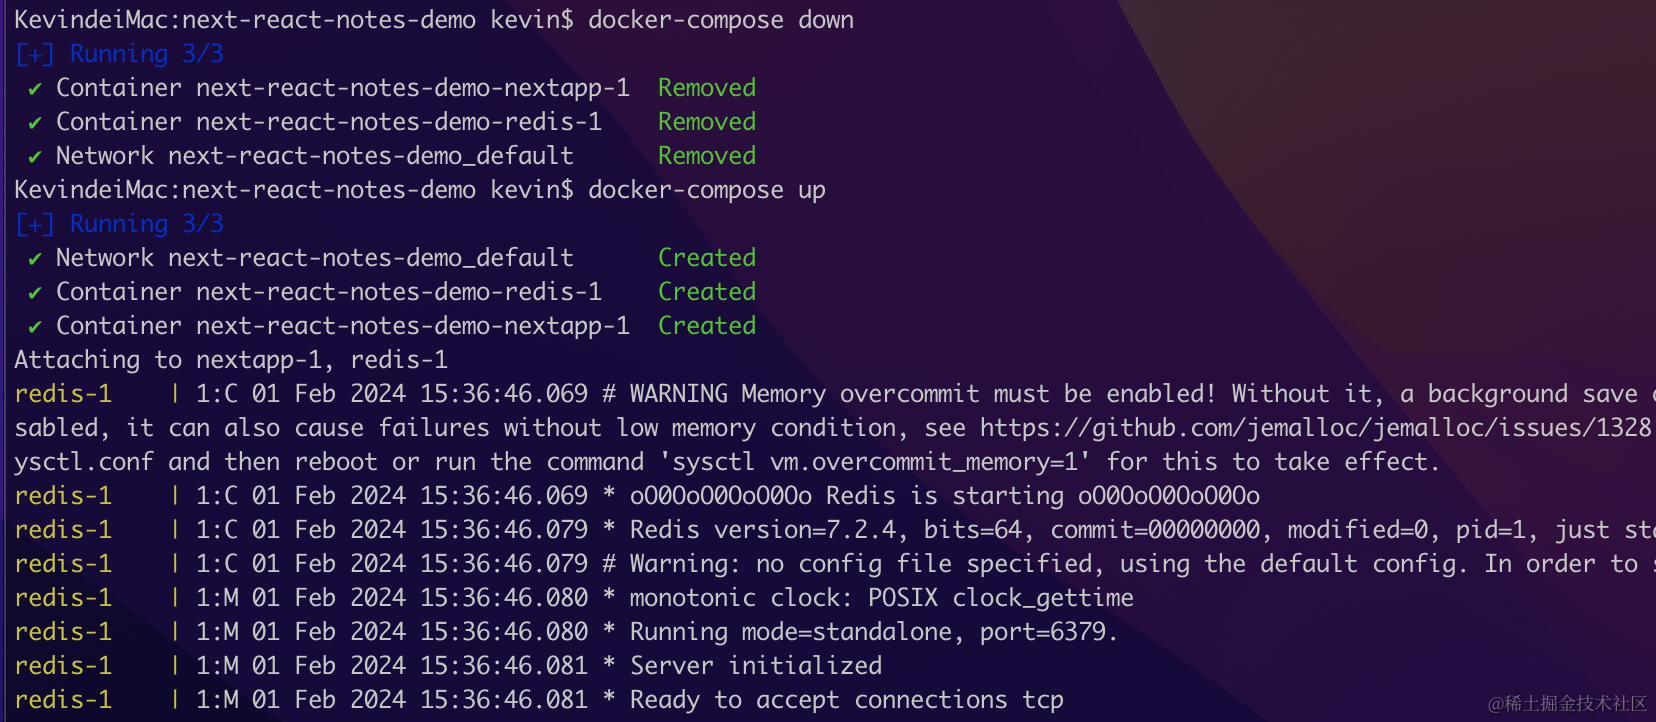Click the [+] marker under docker-compose down

(x=35, y=55)
